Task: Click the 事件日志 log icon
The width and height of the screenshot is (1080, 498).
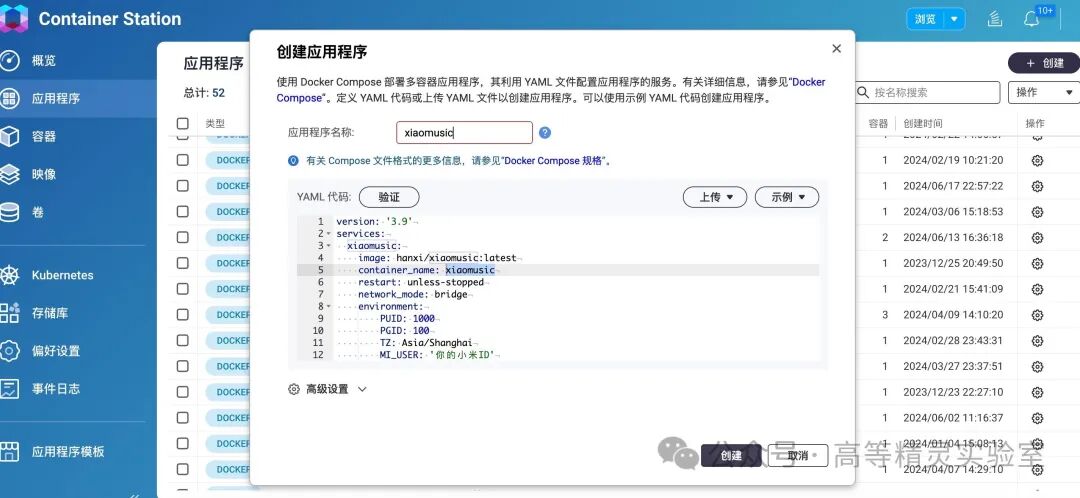Action: click(x=10, y=388)
